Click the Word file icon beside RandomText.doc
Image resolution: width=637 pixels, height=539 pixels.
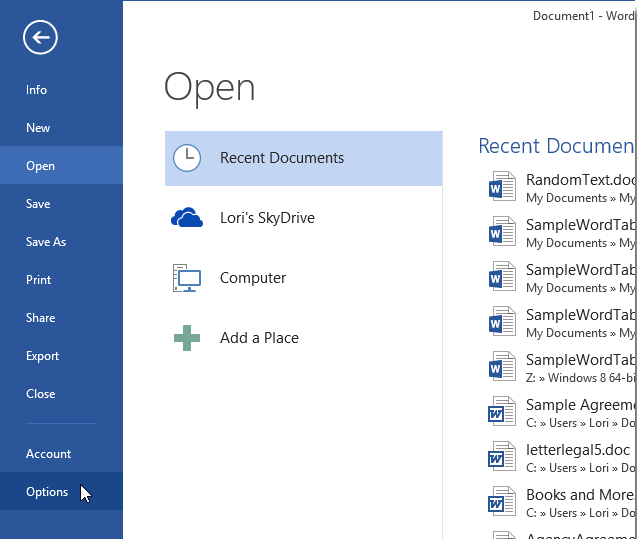click(501, 187)
